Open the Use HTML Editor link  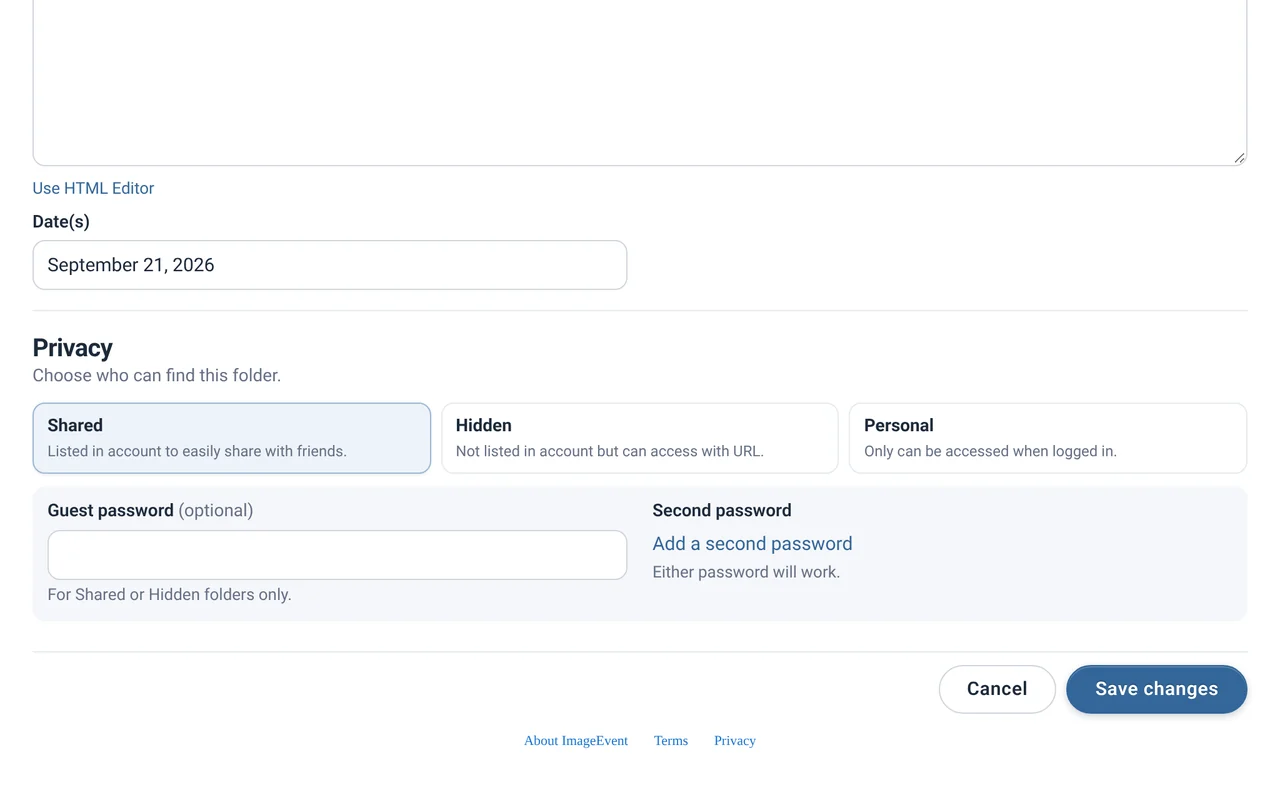(x=93, y=188)
